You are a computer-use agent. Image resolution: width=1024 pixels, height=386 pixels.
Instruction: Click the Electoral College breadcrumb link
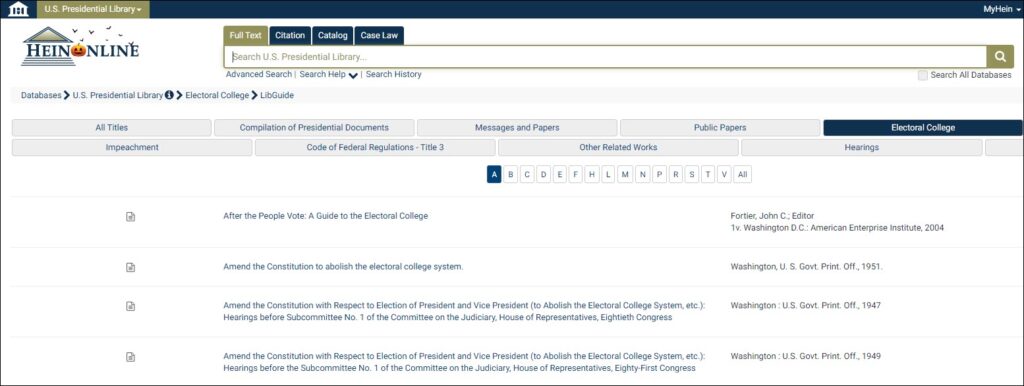(217, 95)
